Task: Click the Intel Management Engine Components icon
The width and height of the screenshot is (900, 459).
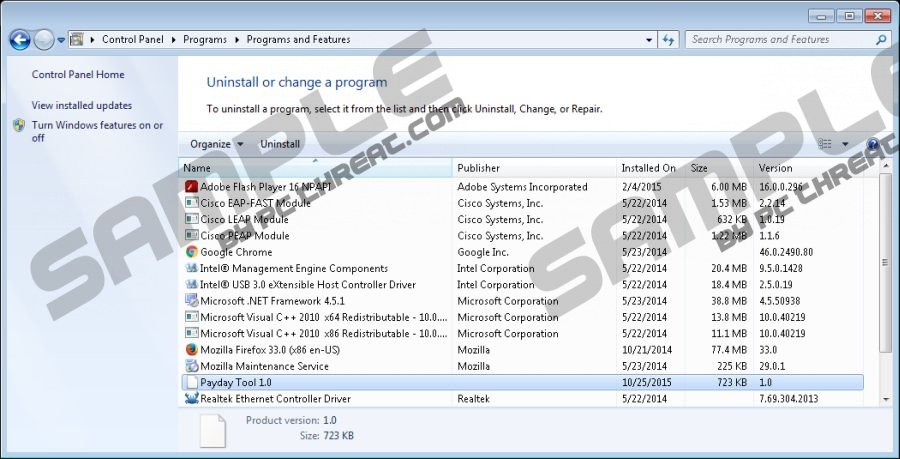Action: point(192,268)
